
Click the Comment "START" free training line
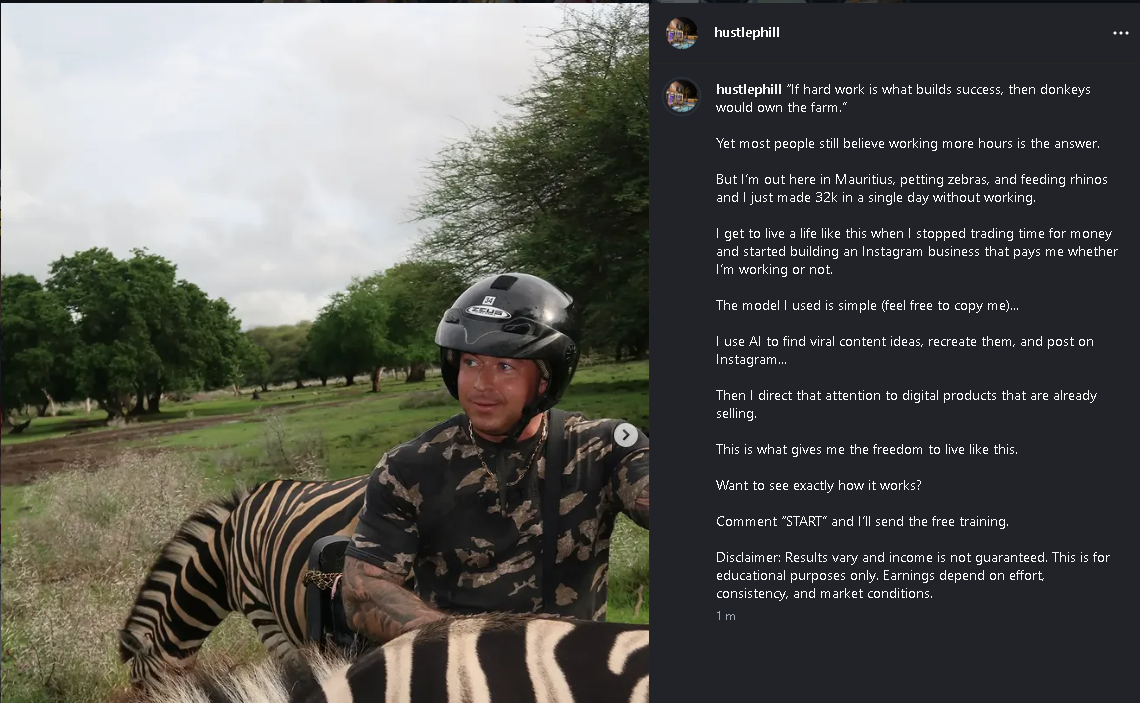pos(862,522)
